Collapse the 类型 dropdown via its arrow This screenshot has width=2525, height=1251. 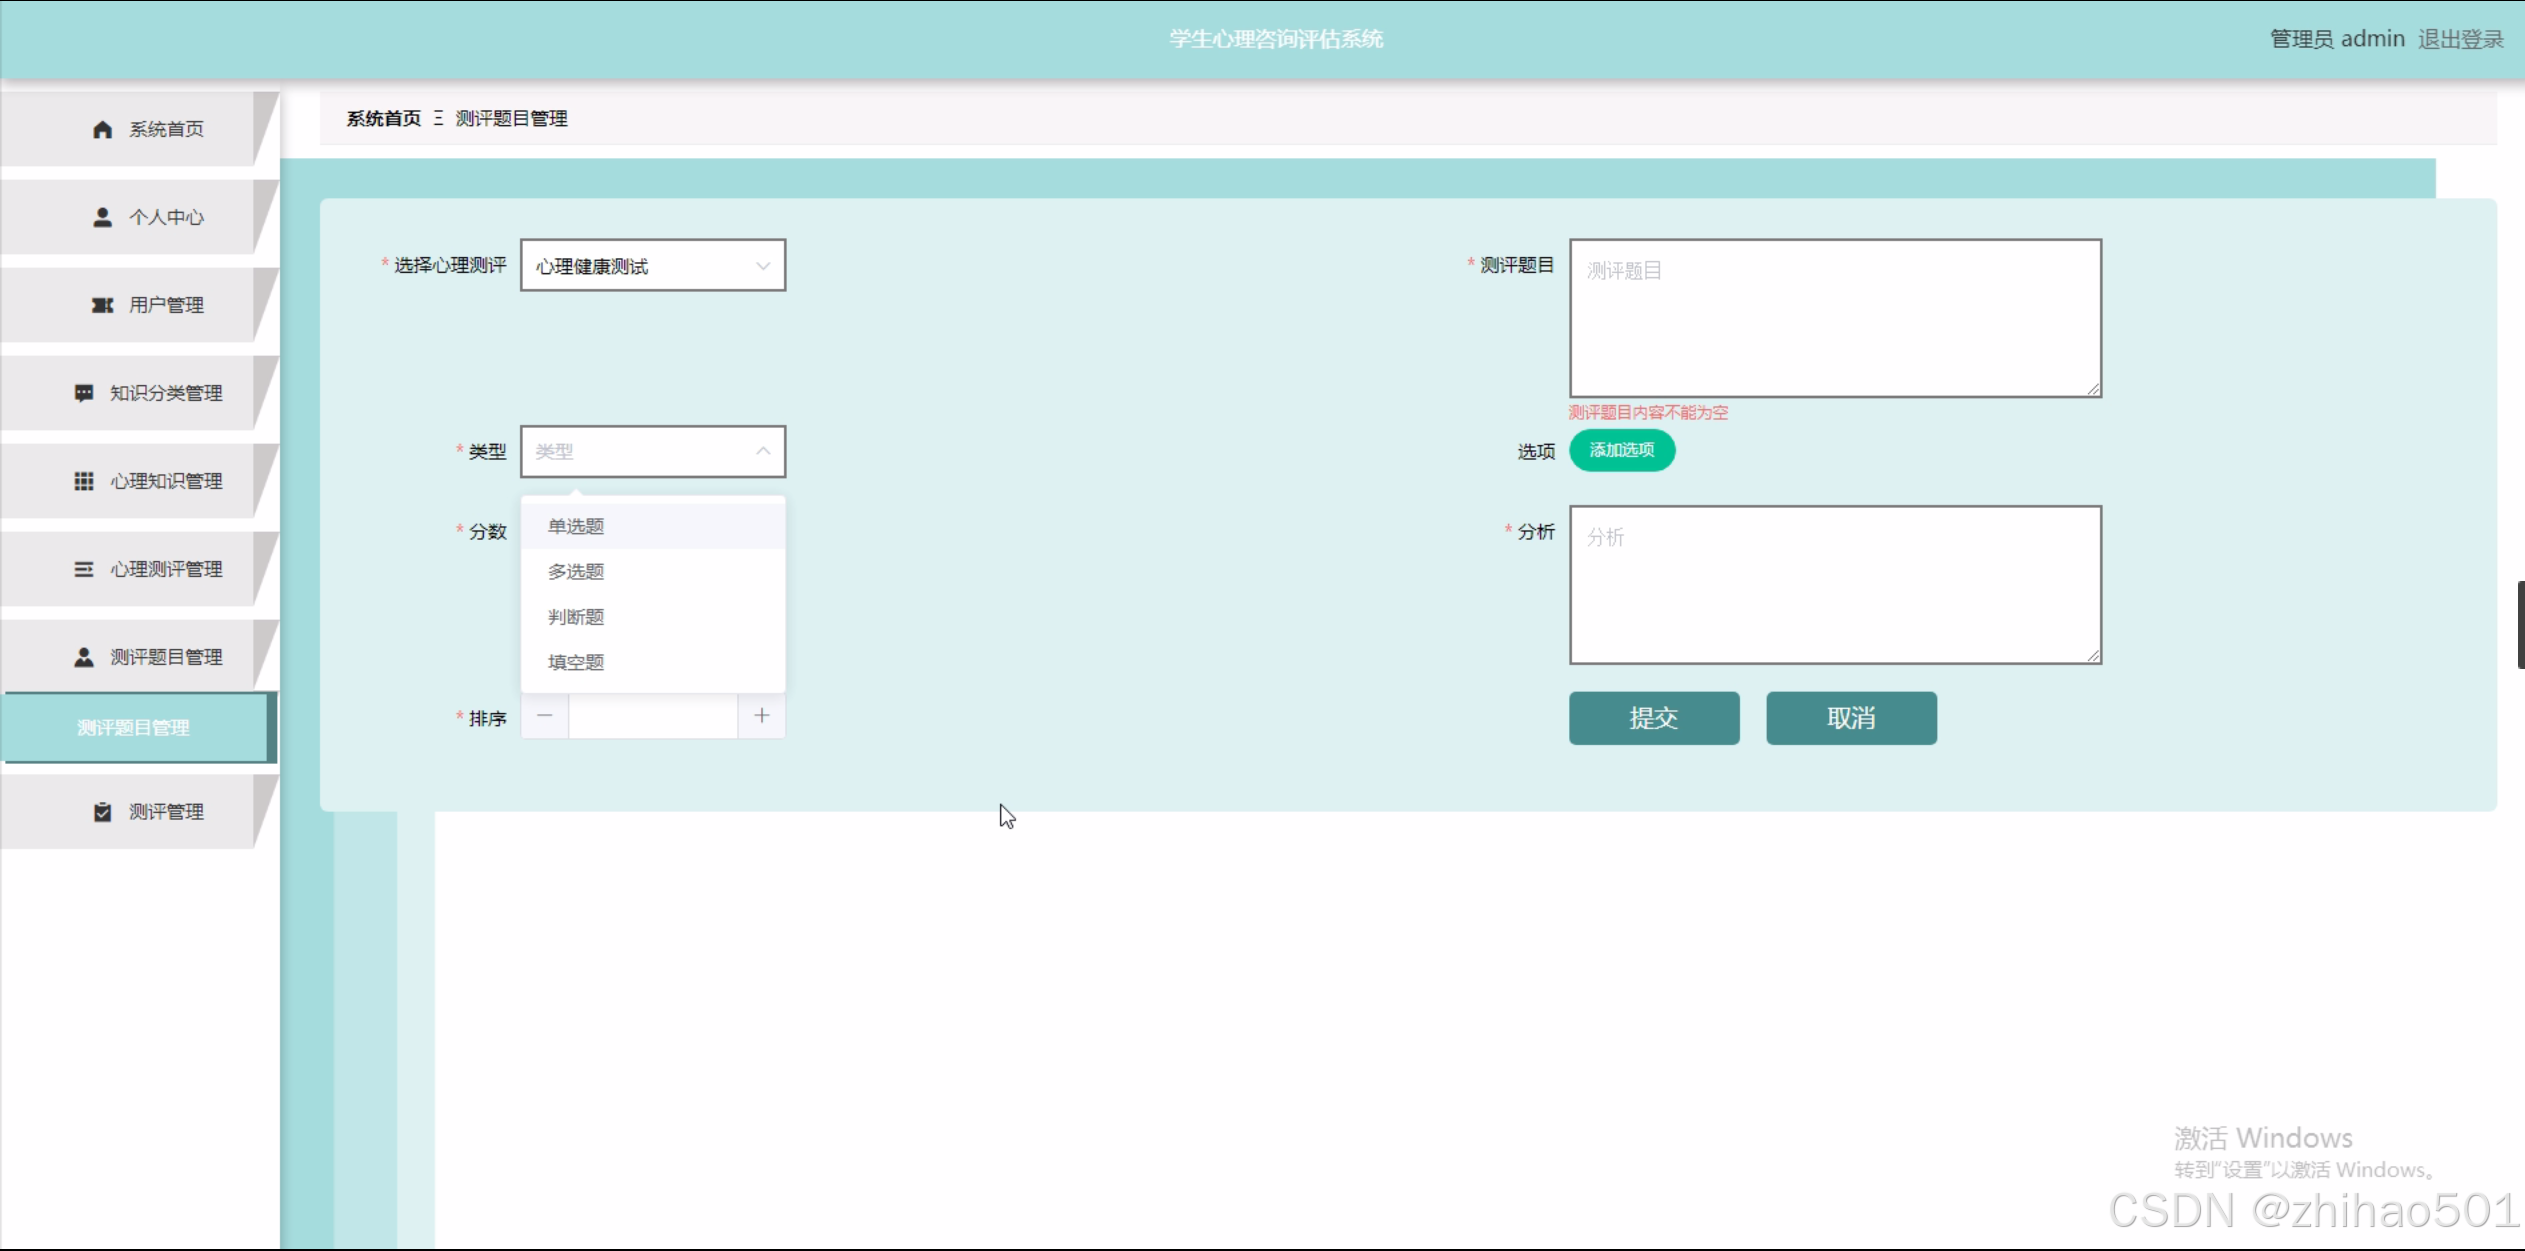(763, 451)
